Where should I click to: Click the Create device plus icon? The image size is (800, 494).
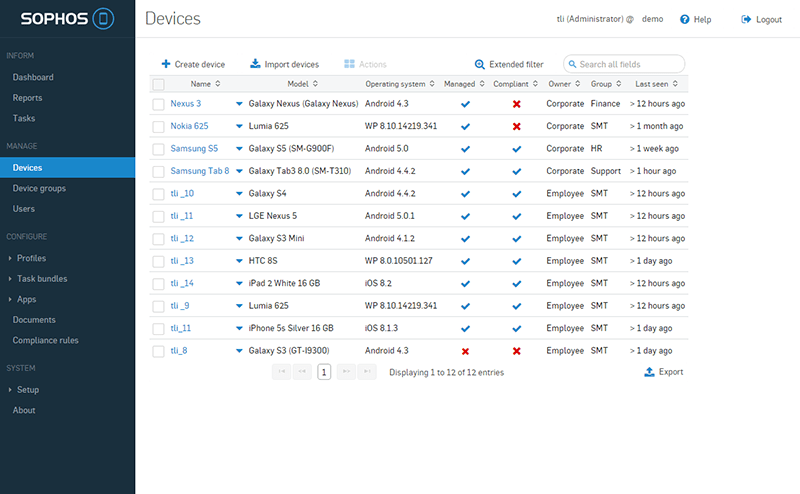pyautogui.click(x=166, y=64)
